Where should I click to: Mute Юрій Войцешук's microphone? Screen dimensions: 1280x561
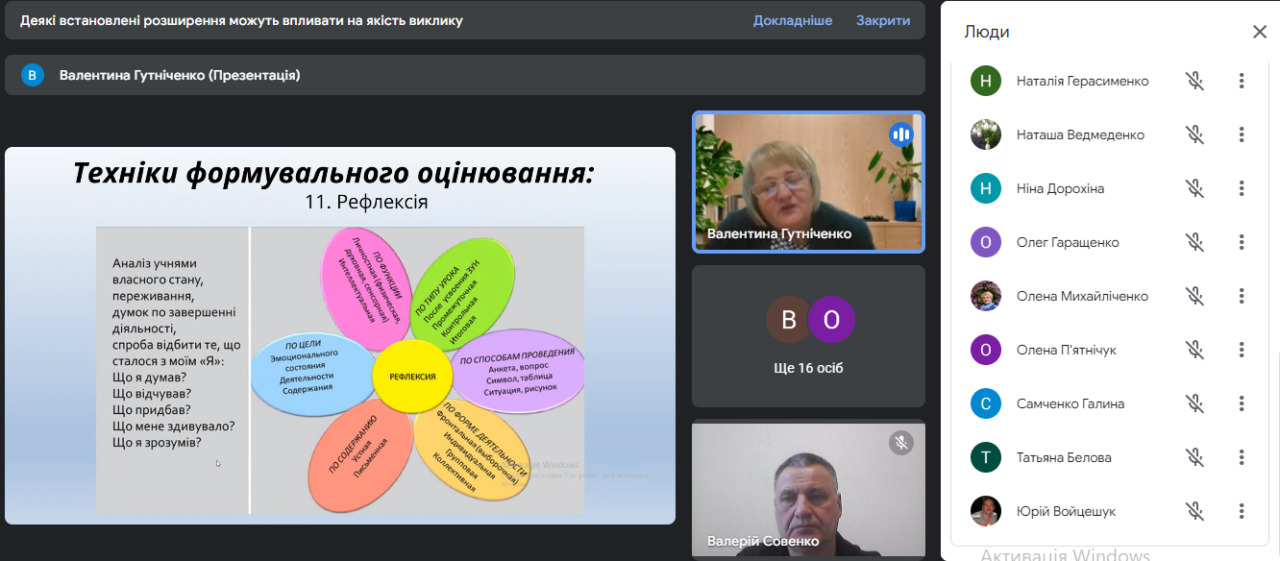1194,511
